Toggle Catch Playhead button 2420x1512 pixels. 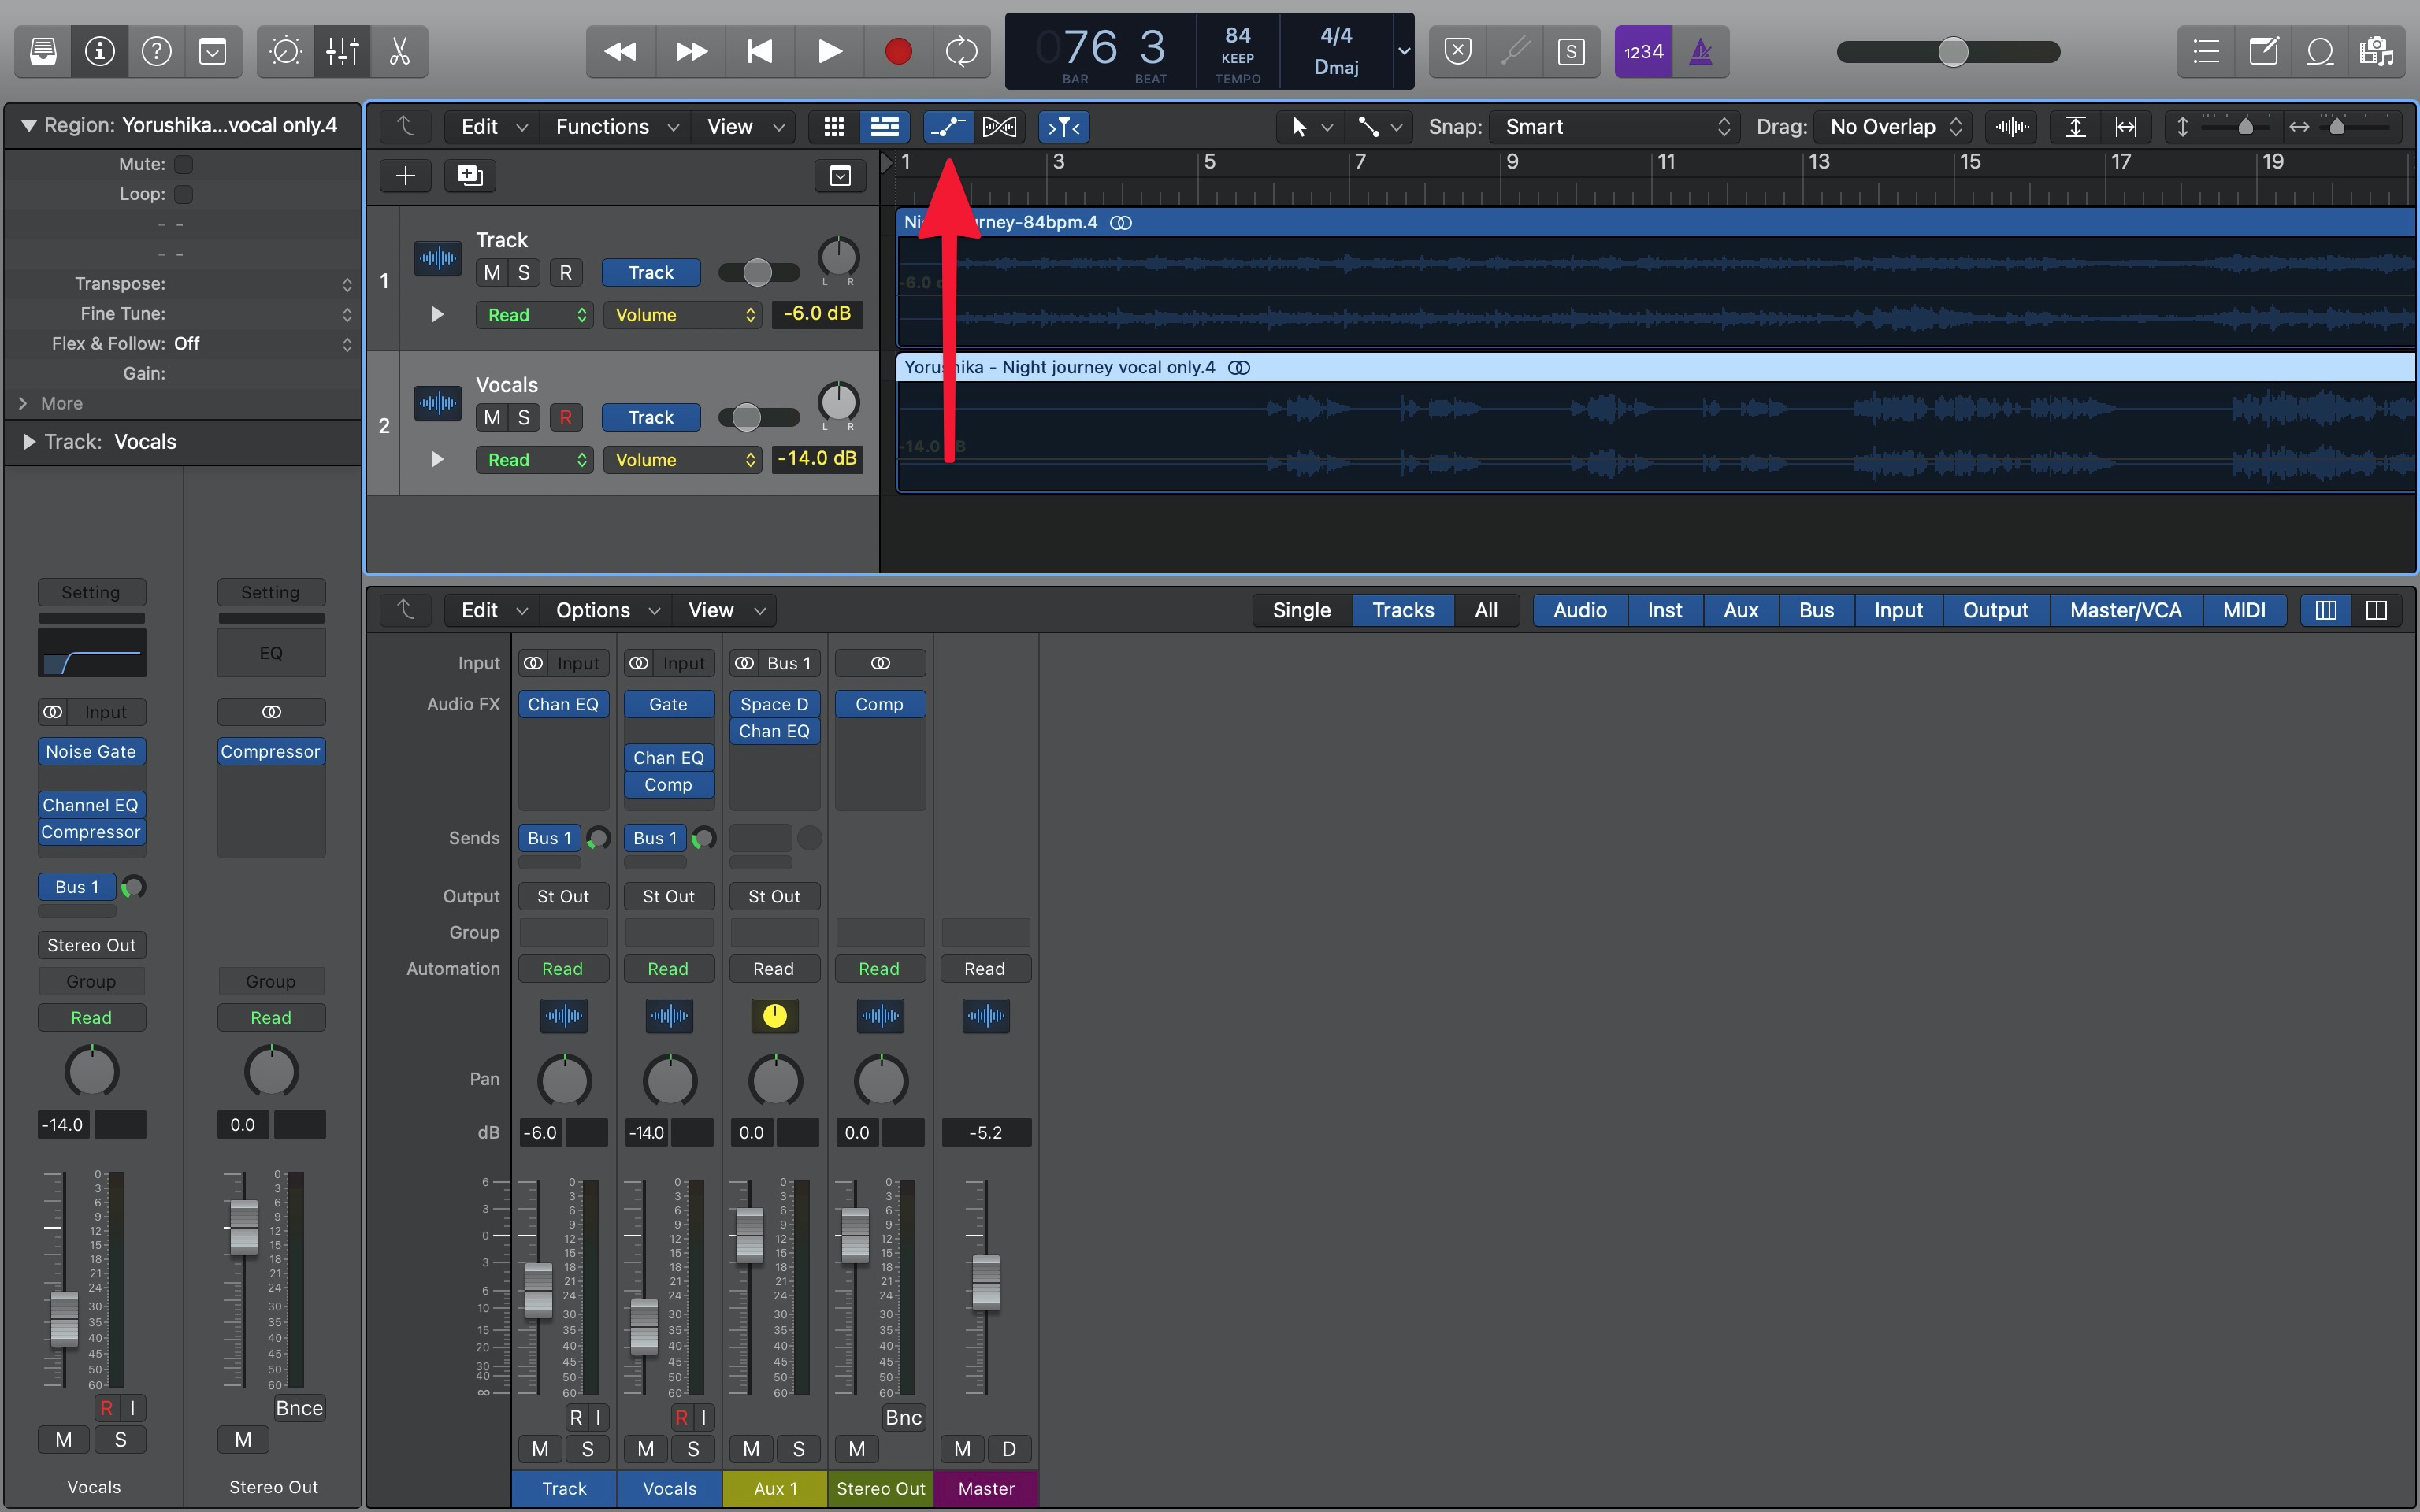pyautogui.click(x=1064, y=127)
